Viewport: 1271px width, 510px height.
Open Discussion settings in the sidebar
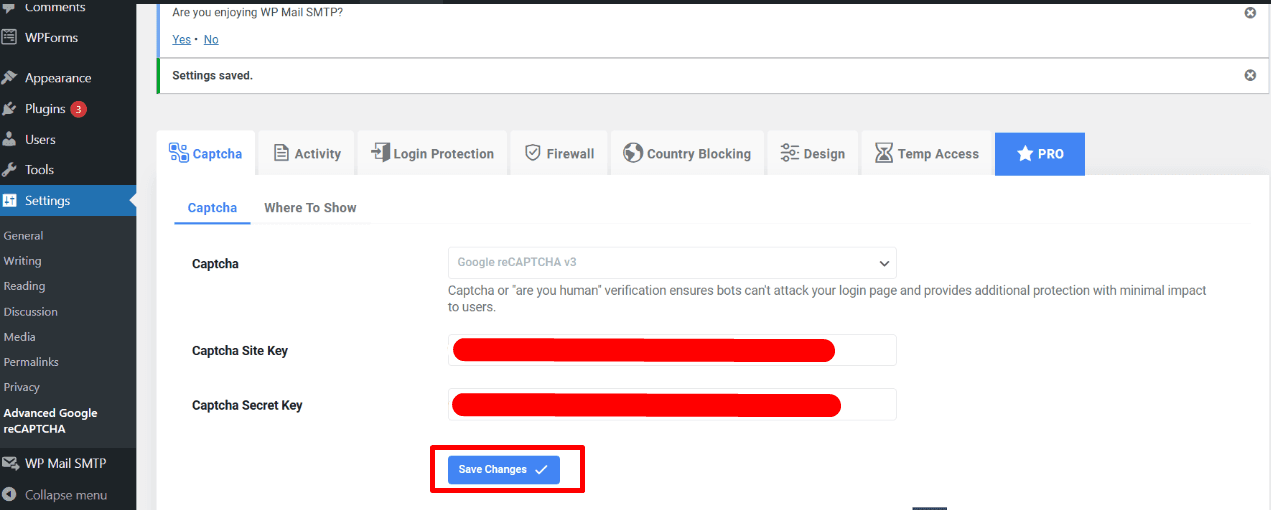pyautogui.click(x=30, y=312)
